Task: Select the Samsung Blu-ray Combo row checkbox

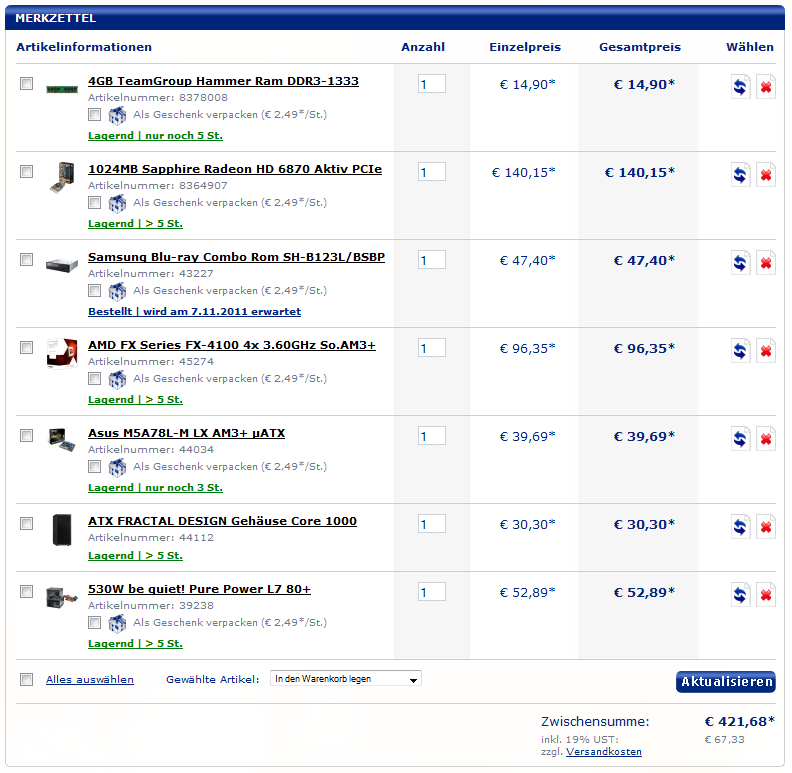Action: coord(26,259)
